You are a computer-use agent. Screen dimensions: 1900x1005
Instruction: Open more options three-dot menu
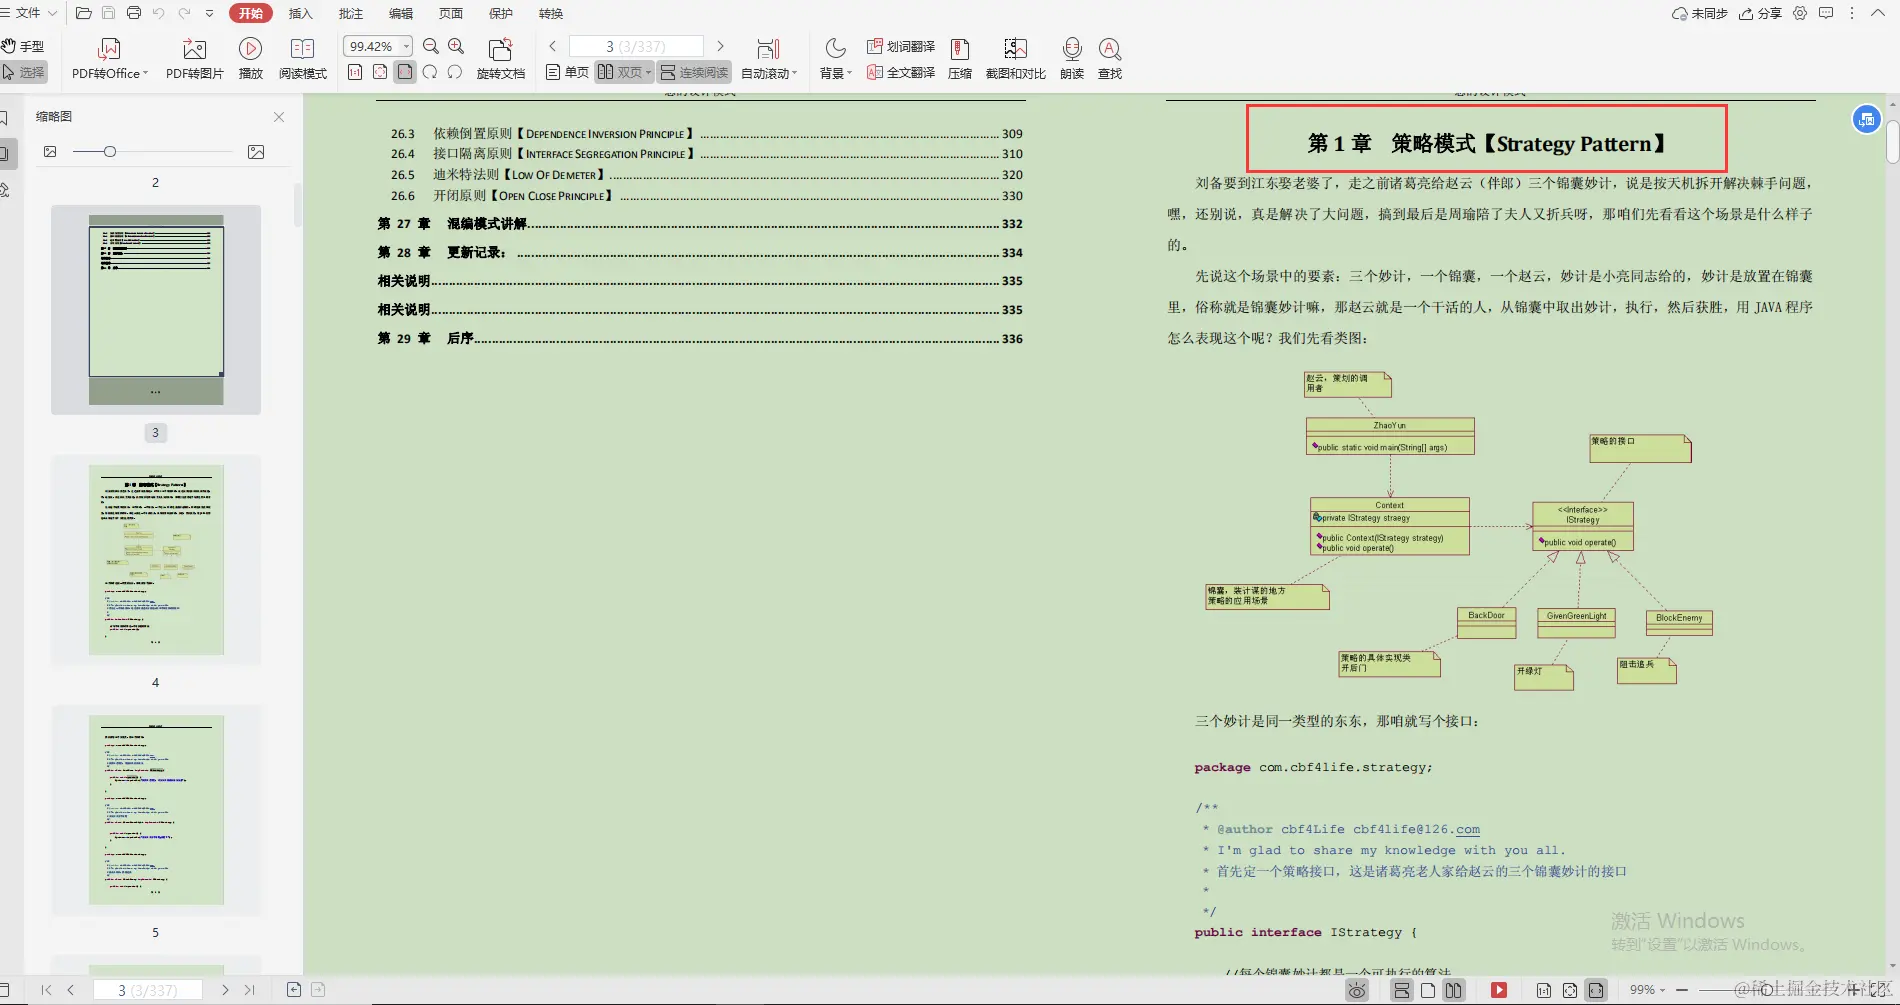(x=1852, y=13)
